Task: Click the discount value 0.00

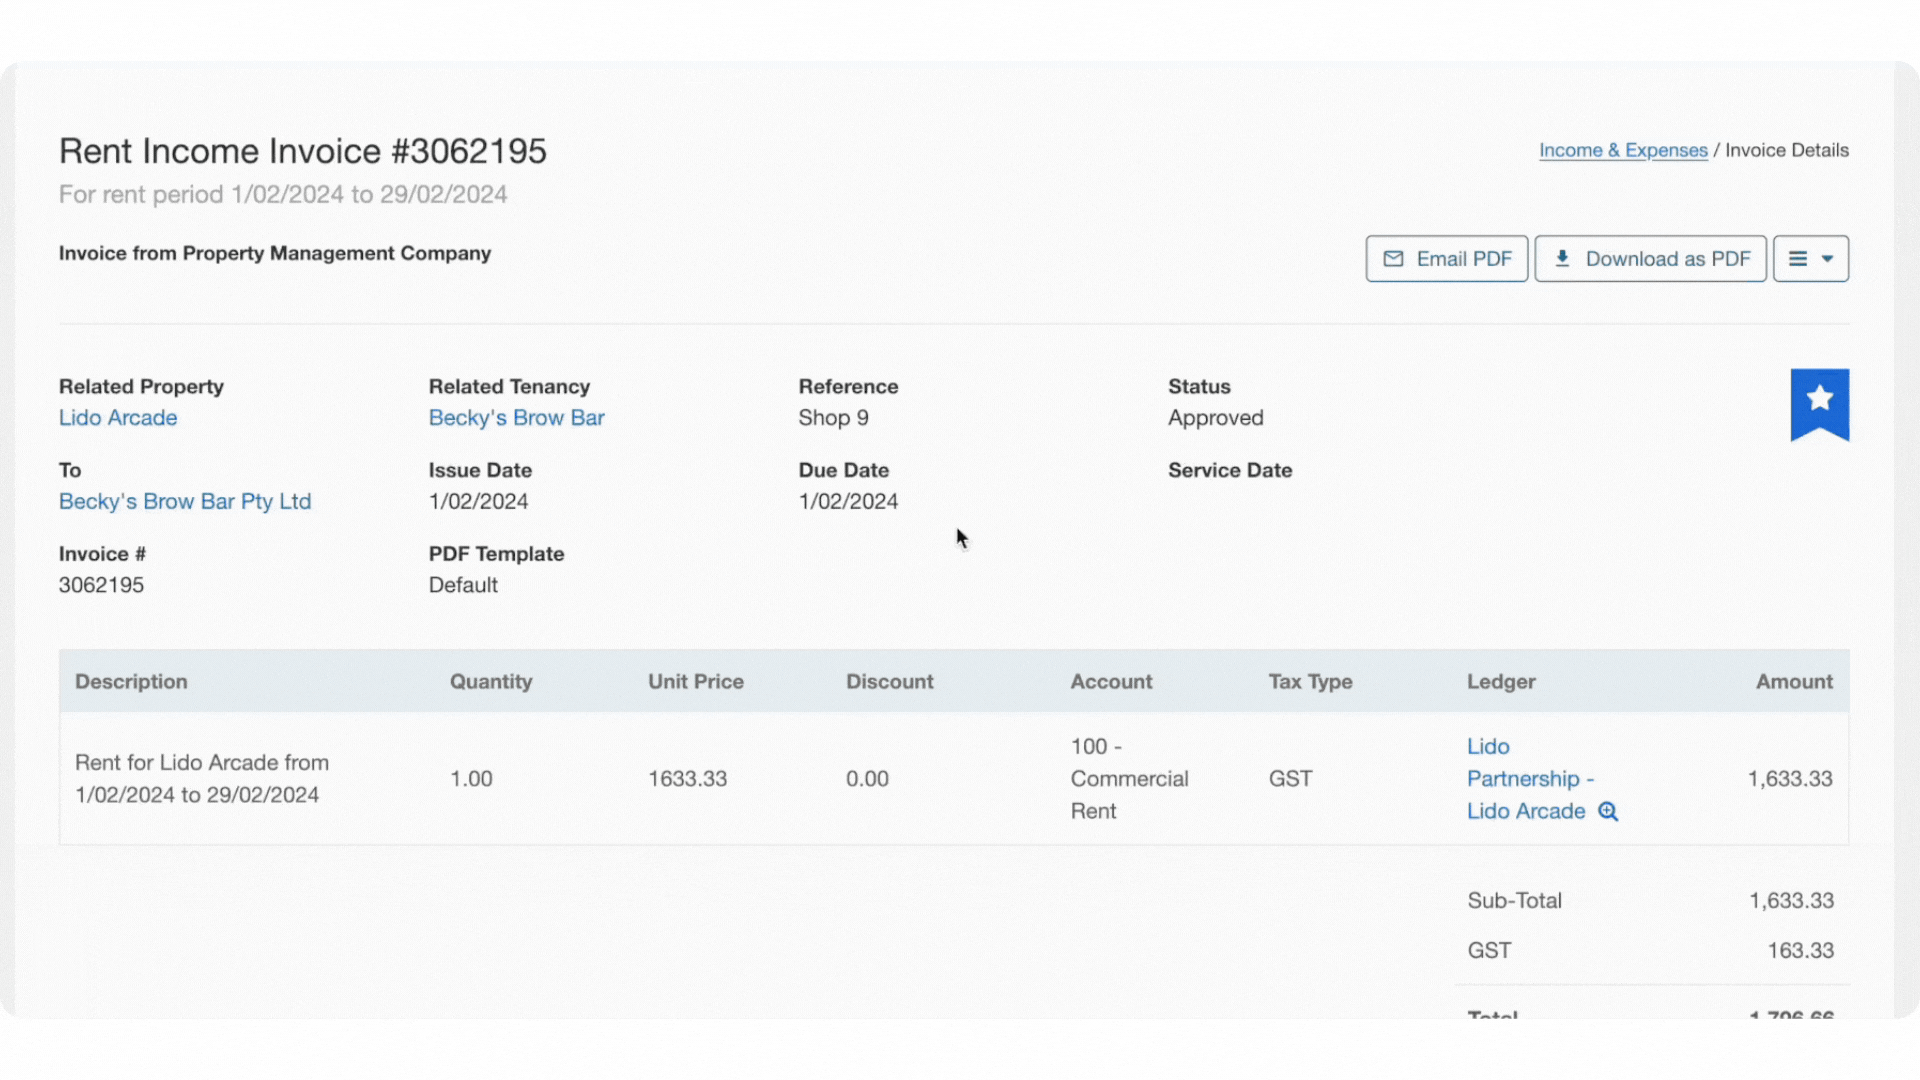Action: pos(867,779)
